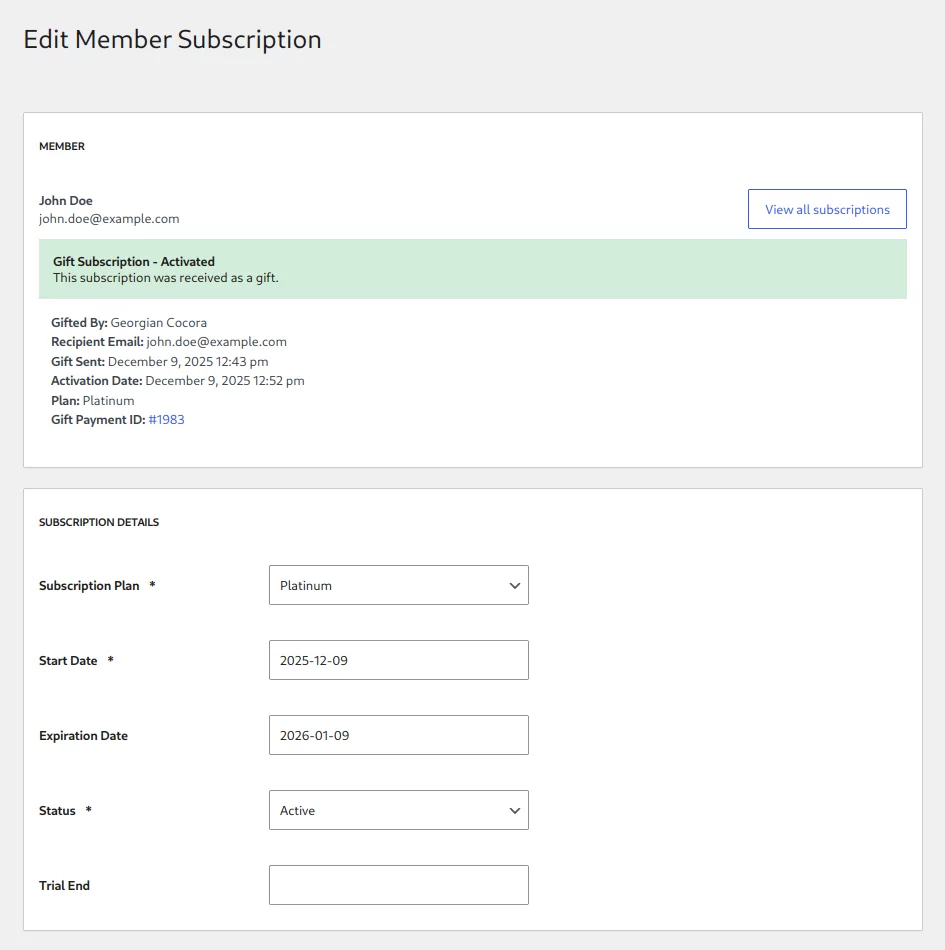This screenshot has height=950, width=945.
Task: Click the Edit Member Subscription page heading
Action: coord(172,40)
